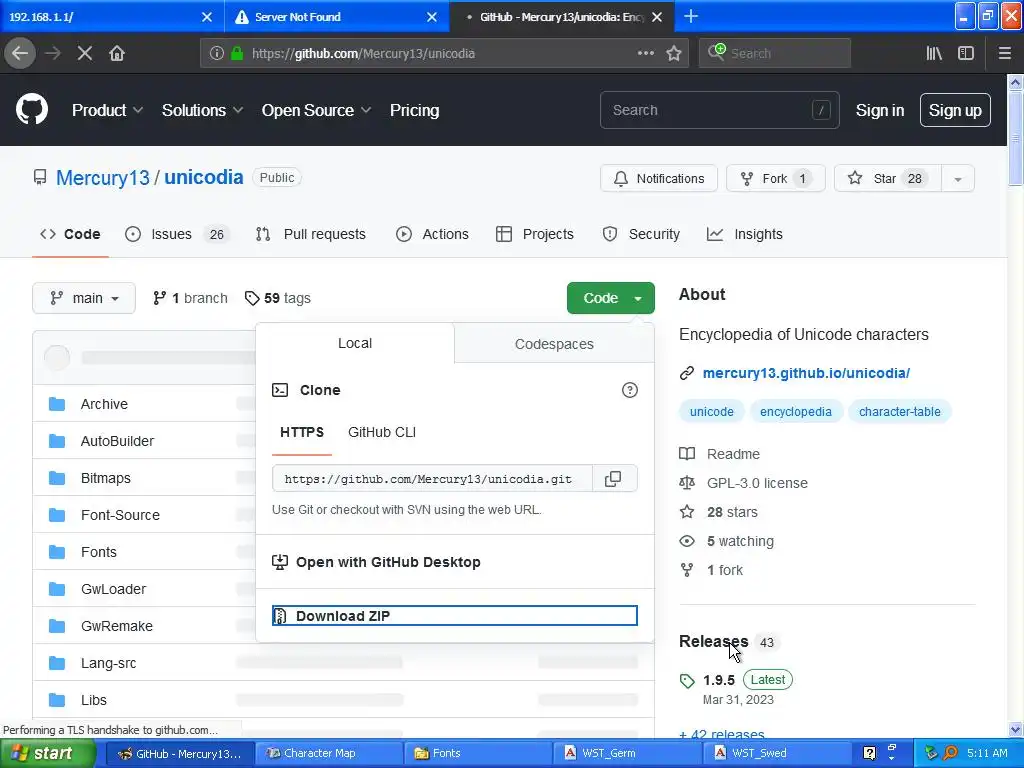Click the encyclopedia topic tag
This screenshot has width=1024, height=768.
pyautogui.click(x=795, y=412)
